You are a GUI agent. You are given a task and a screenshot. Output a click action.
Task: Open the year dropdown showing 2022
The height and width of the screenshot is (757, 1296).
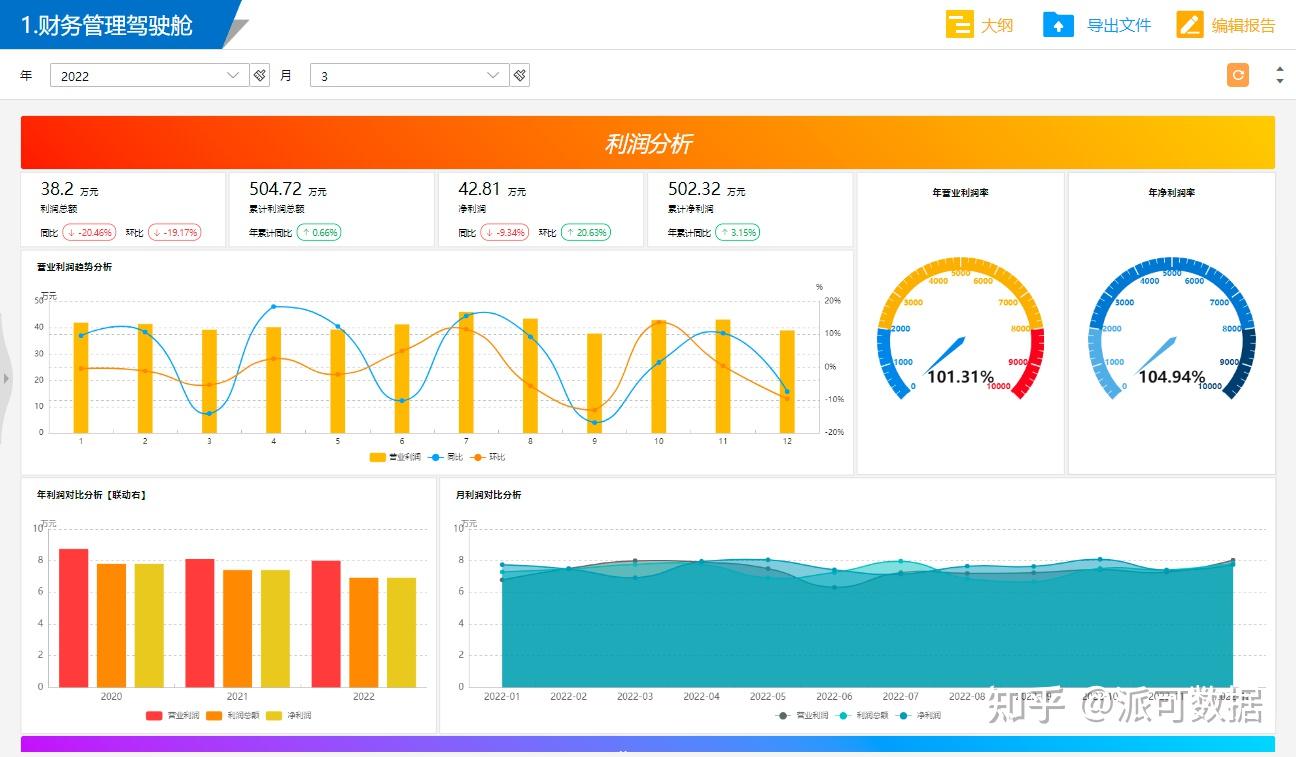235,75
